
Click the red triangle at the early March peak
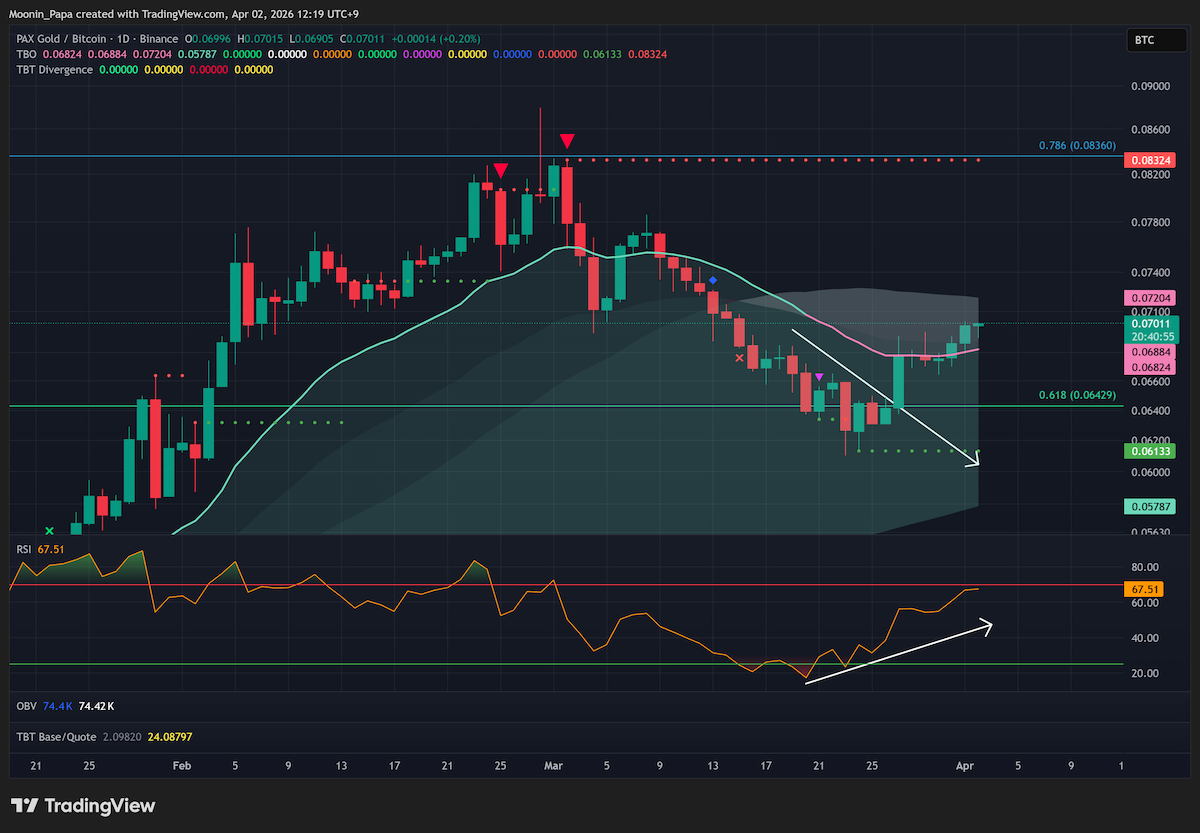(566, 141)
